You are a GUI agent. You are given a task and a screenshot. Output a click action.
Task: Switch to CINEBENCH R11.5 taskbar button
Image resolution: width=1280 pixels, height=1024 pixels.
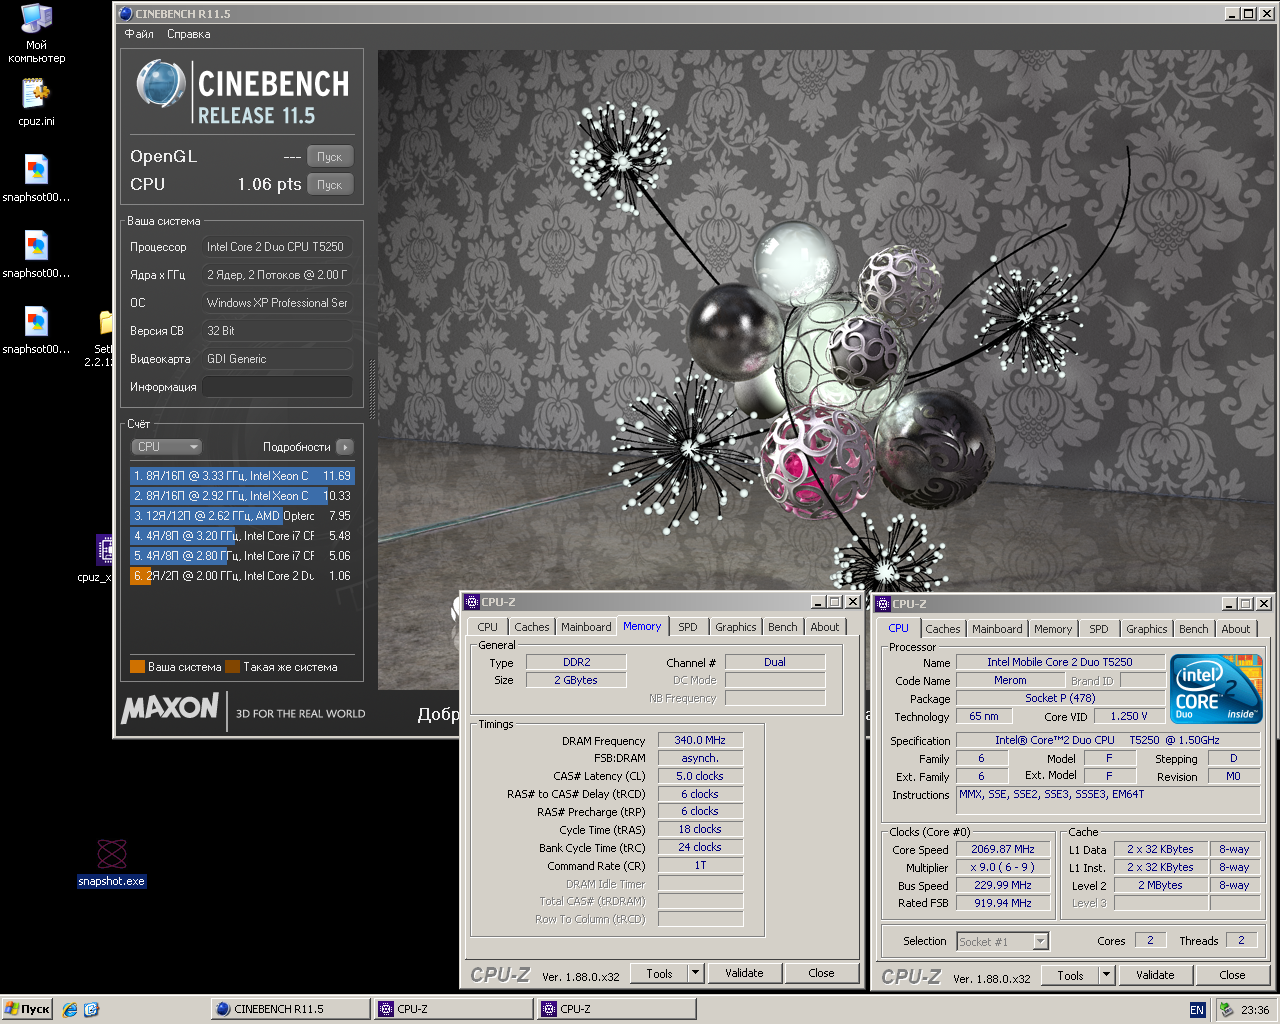tap(290, 1009)
